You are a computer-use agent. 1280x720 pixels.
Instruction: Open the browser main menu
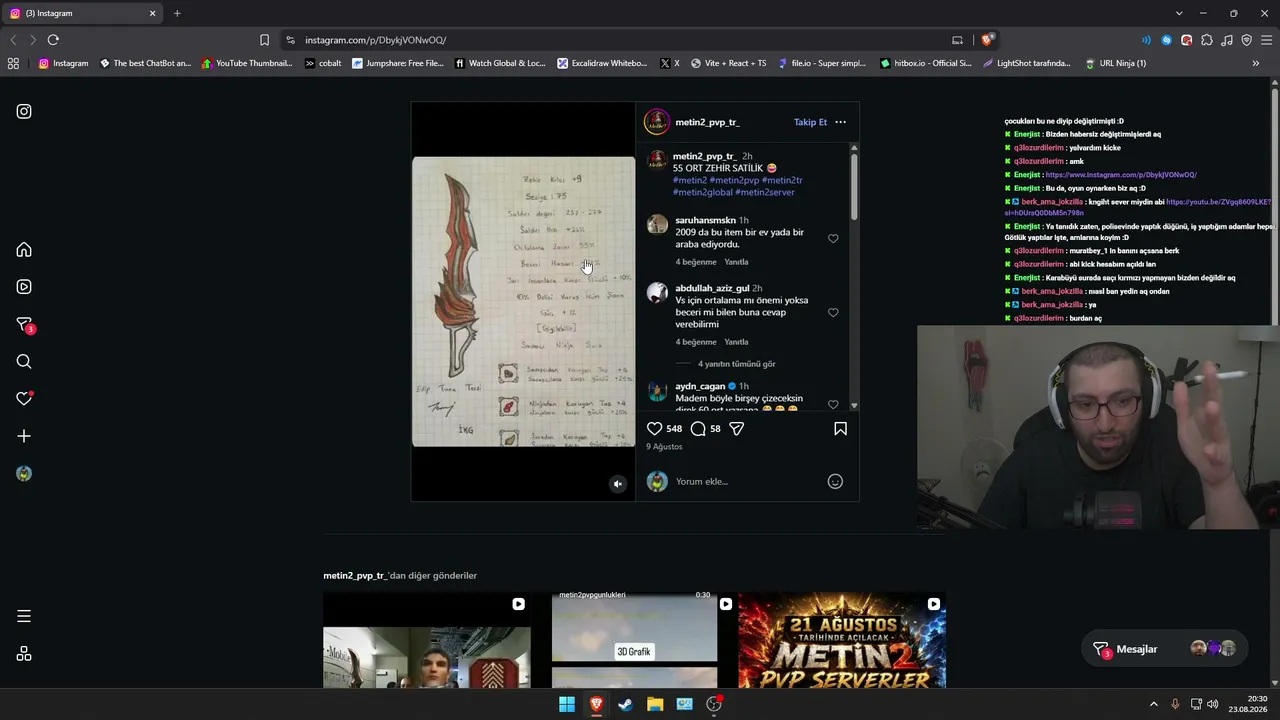click(x=1266, y=40)
